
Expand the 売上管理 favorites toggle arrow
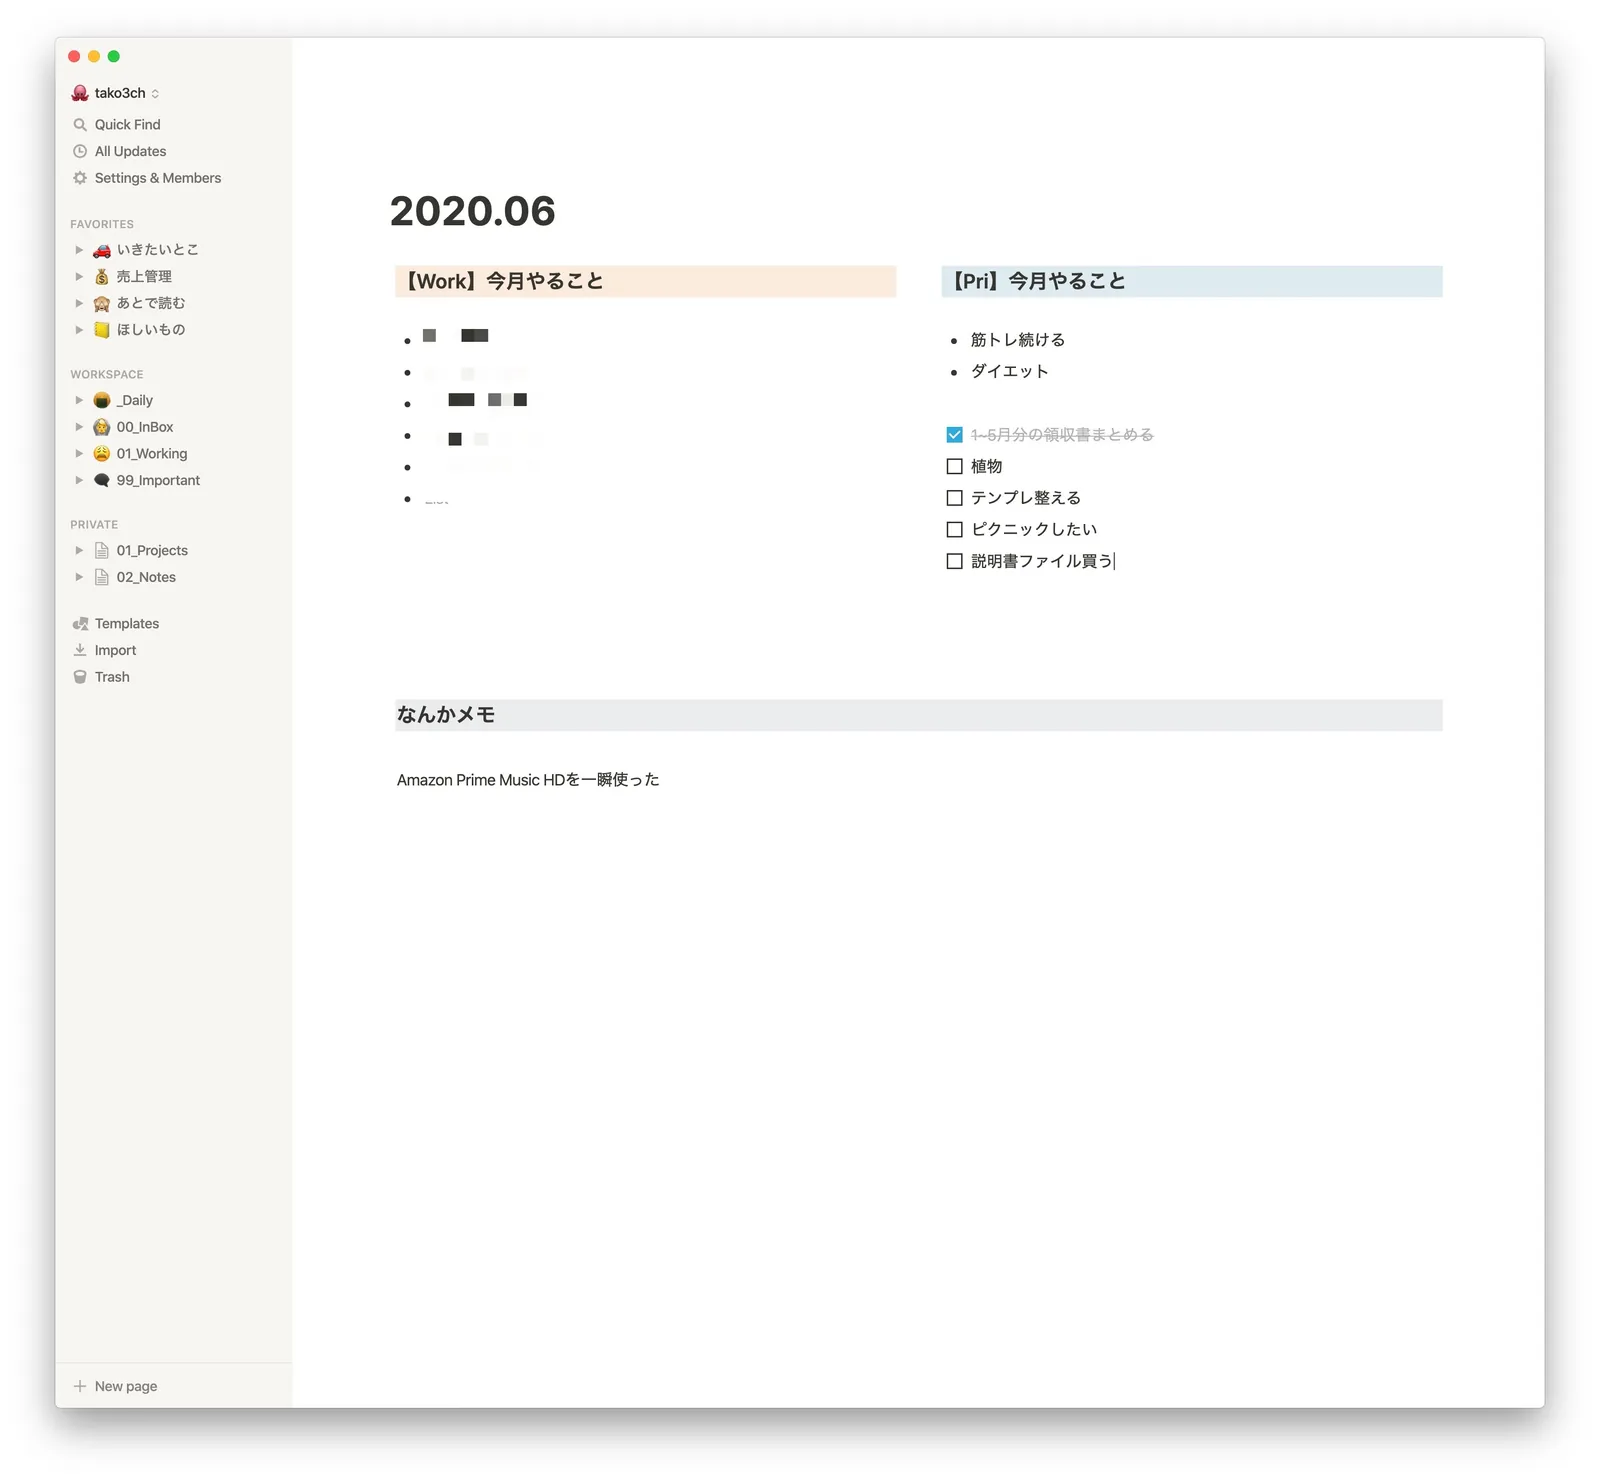[x=79, y=276]
